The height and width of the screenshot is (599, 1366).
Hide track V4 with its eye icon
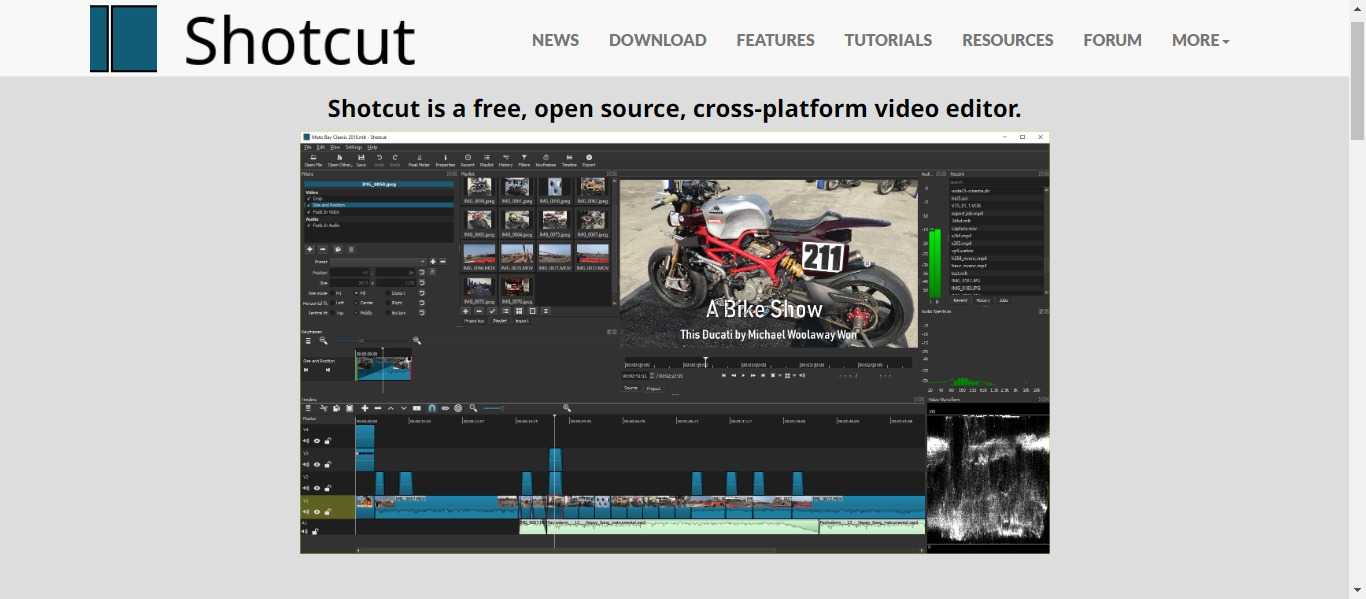[x=318, y=441]
